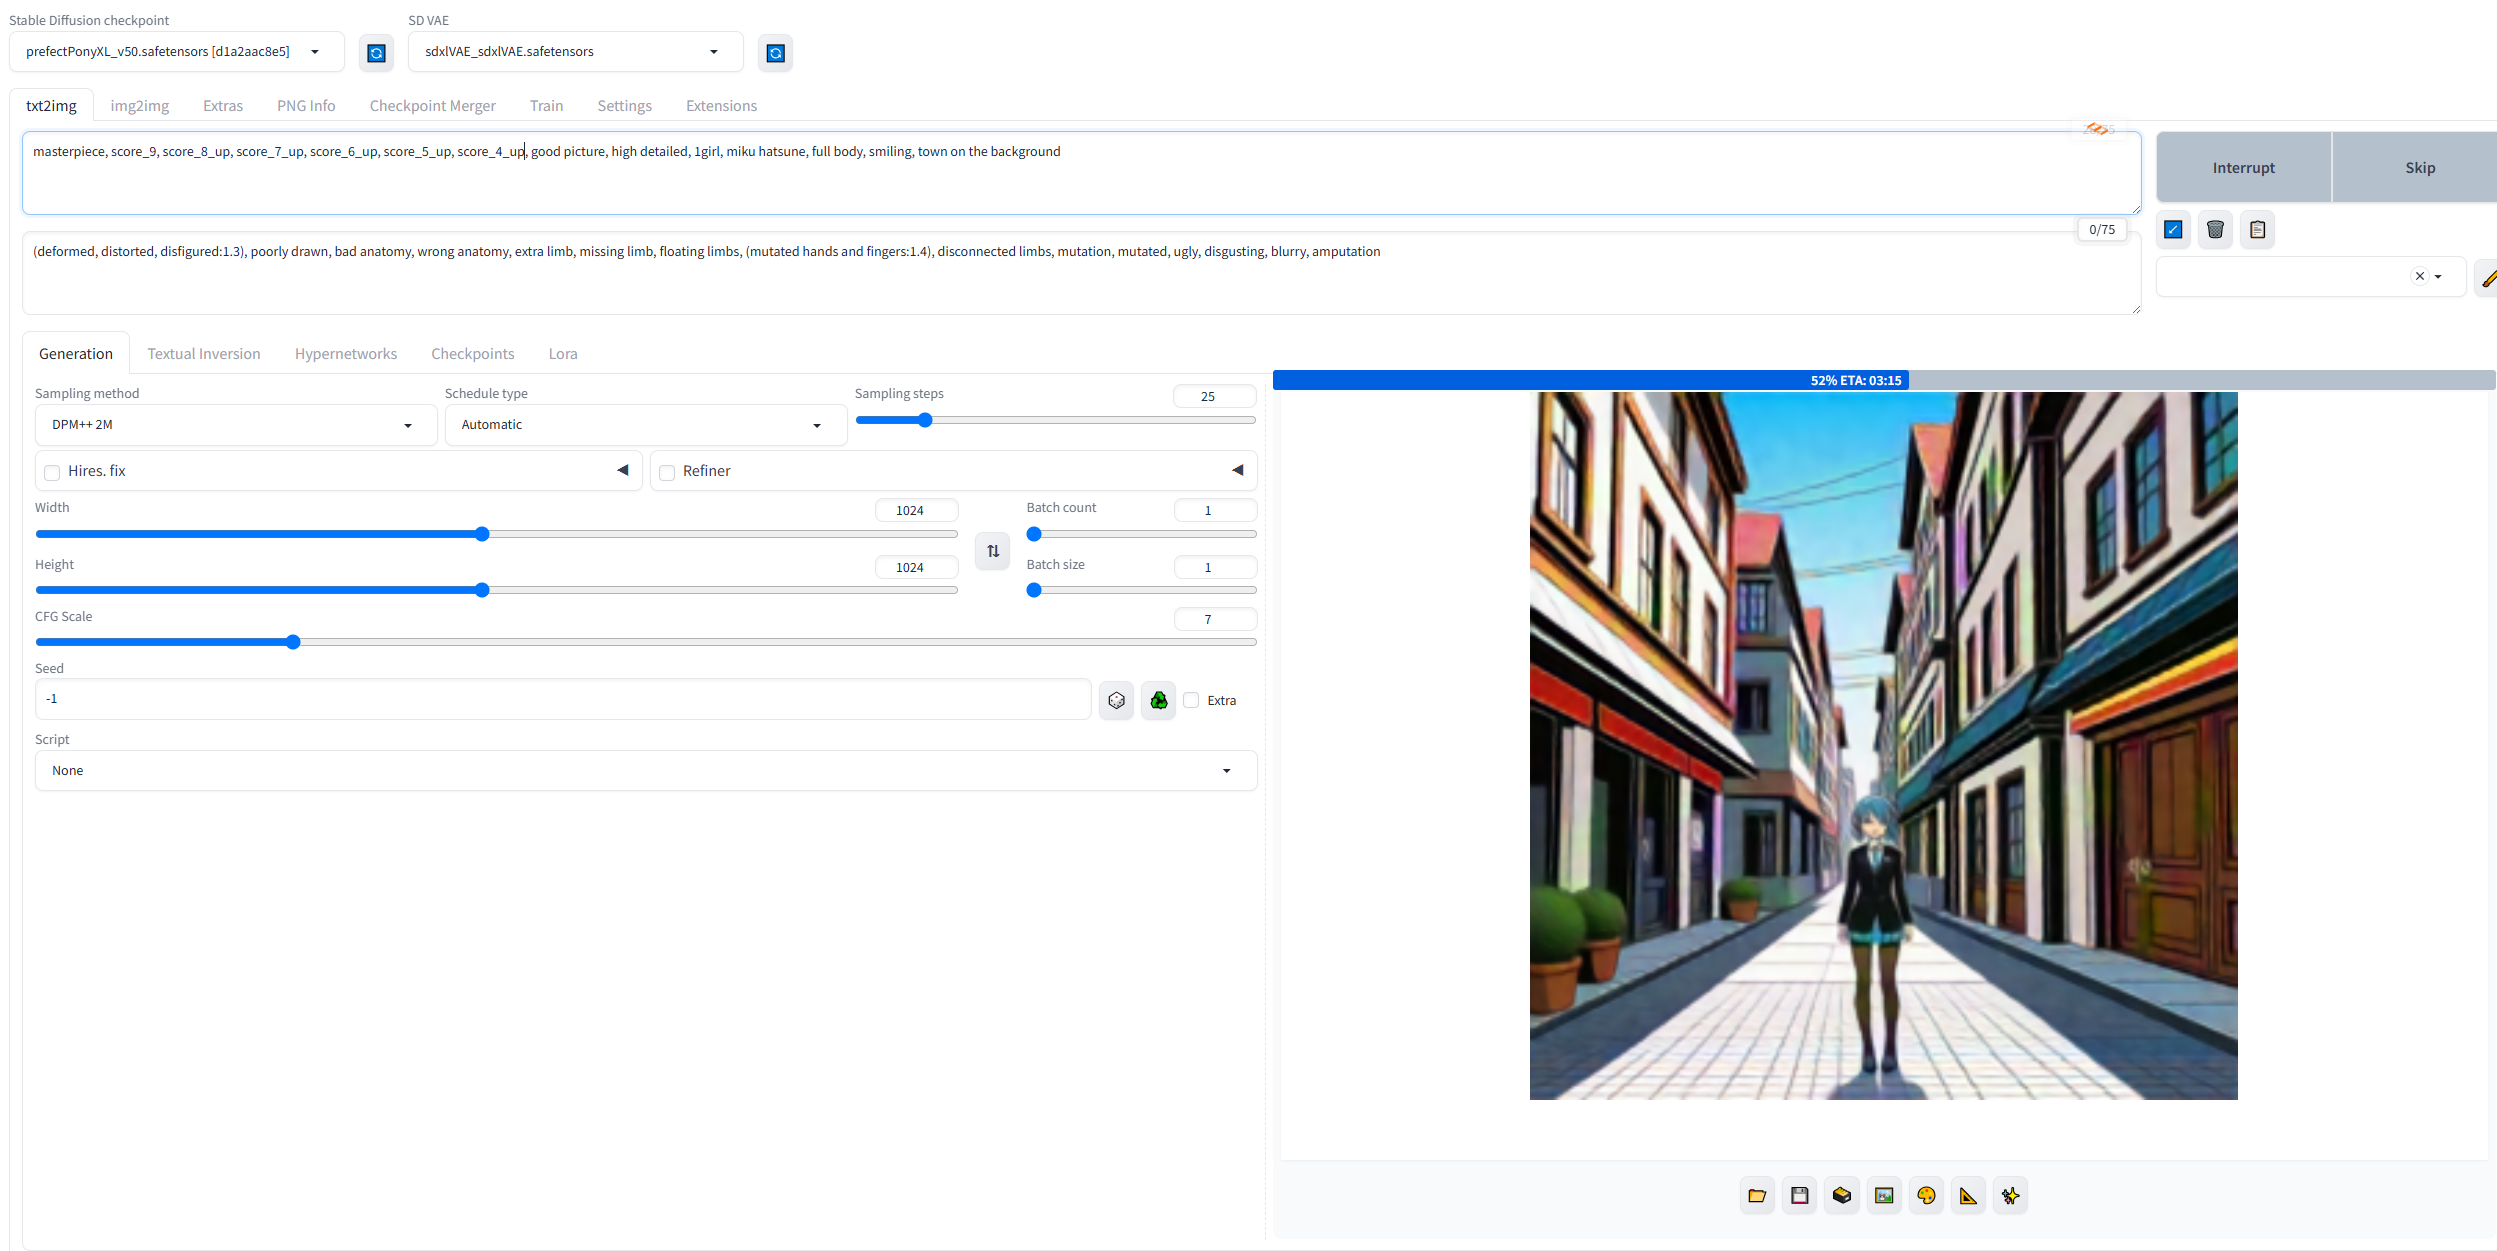Image resolution: width=2497 pixels, height=1251 pixels.
Task: Switch to the Lora tab
Action: [563, 354]
